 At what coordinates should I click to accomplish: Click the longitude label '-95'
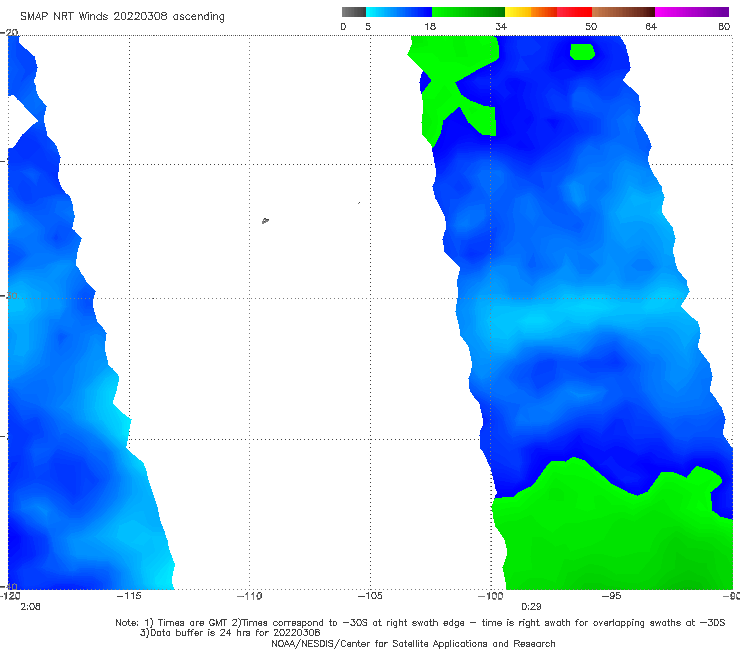tap(612, 596)
